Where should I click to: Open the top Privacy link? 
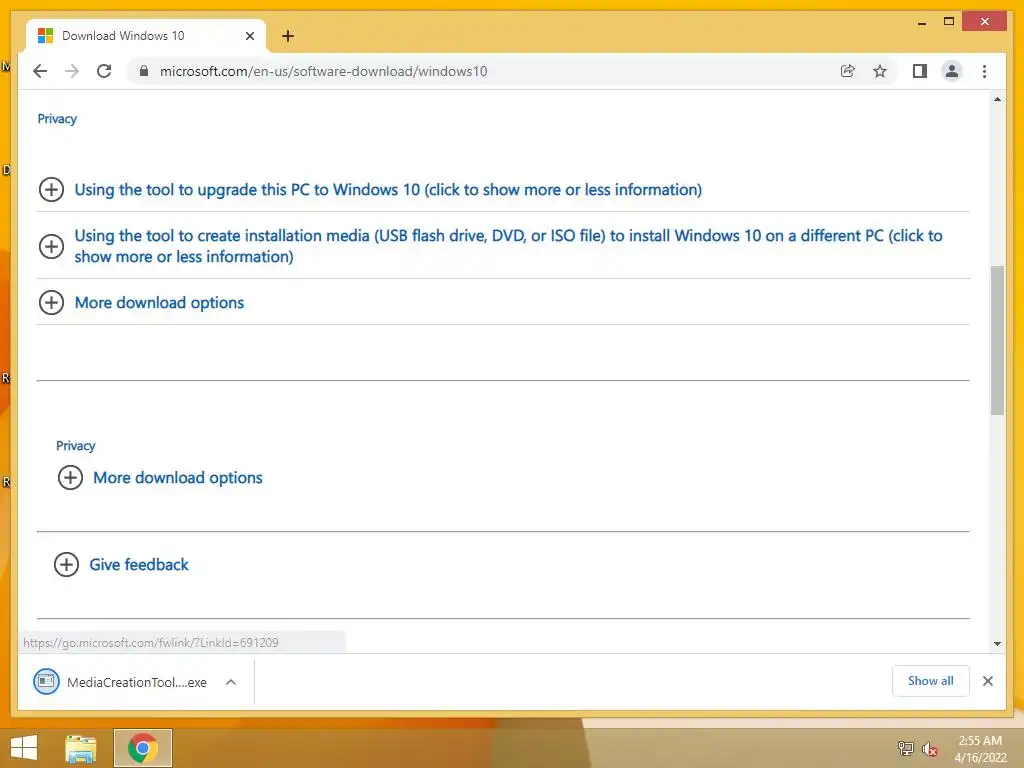[57, 119]
